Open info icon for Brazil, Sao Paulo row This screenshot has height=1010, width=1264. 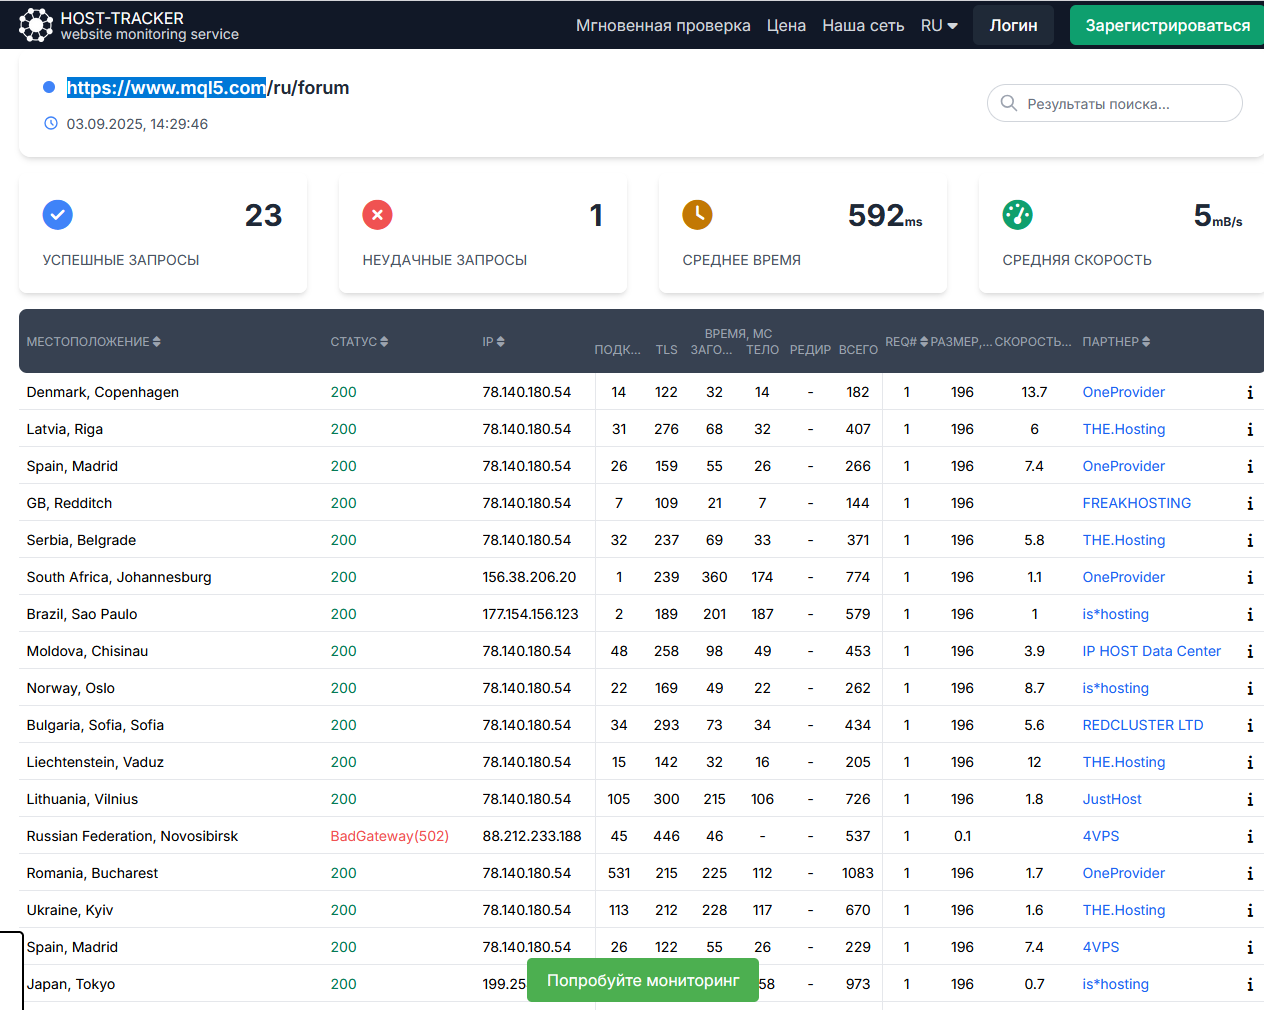1250,614
